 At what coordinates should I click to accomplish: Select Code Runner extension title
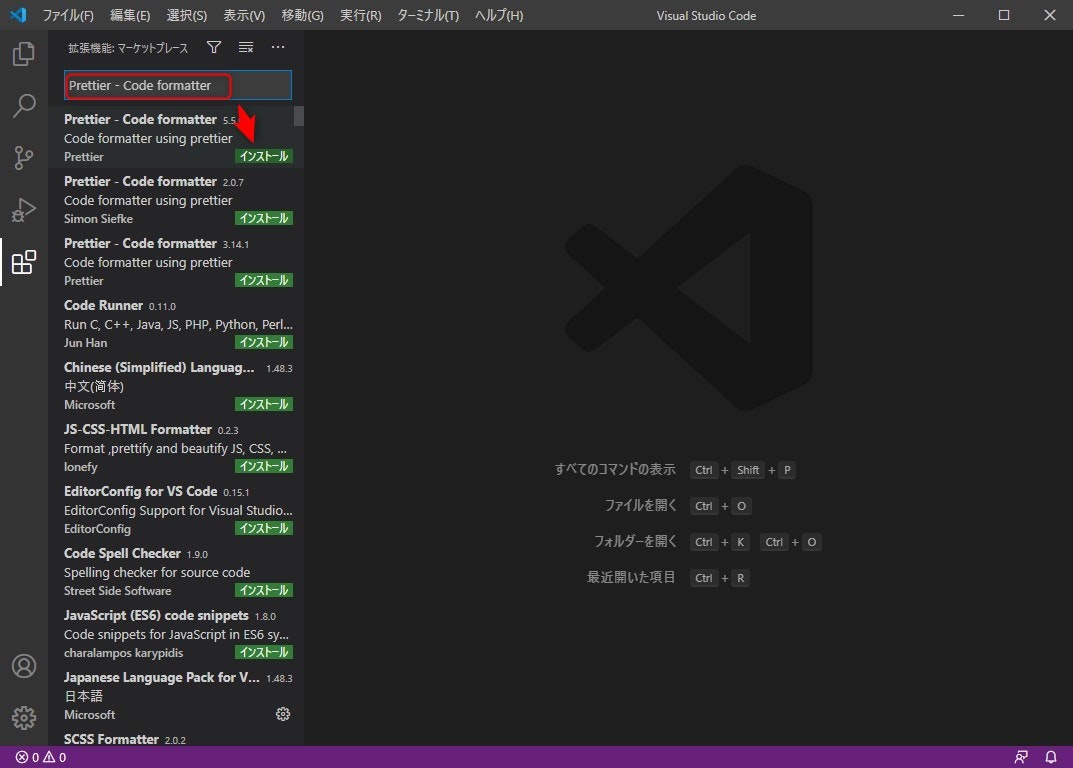103,305
